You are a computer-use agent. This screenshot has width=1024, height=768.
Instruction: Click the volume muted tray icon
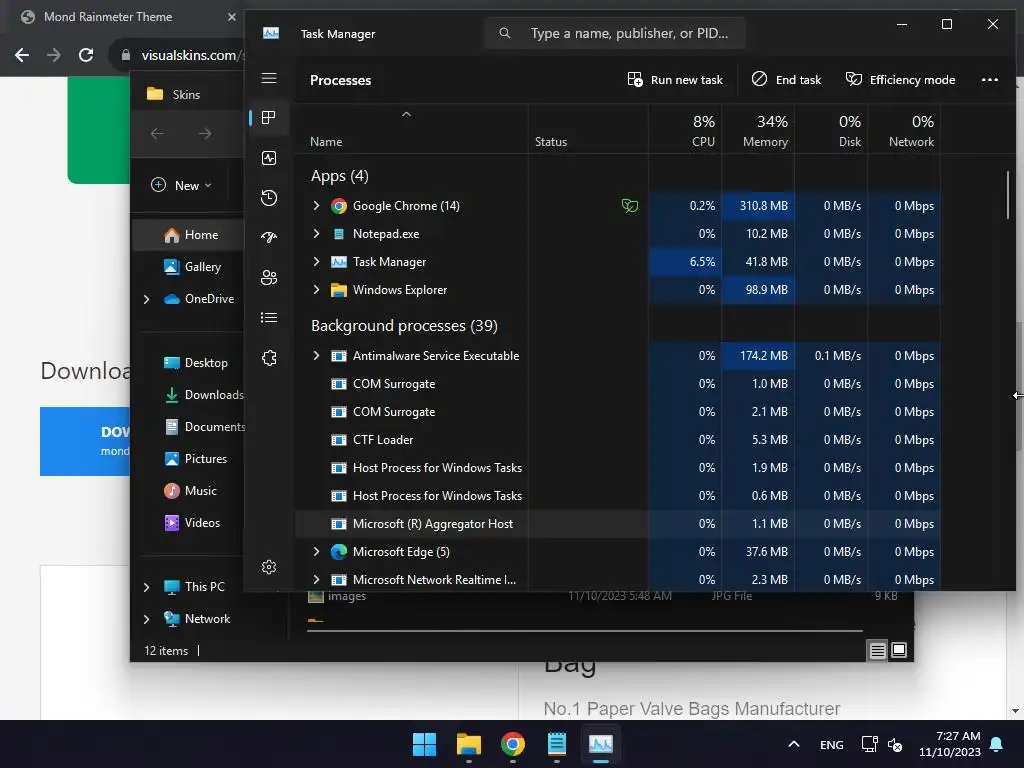(x=895, y=744)
